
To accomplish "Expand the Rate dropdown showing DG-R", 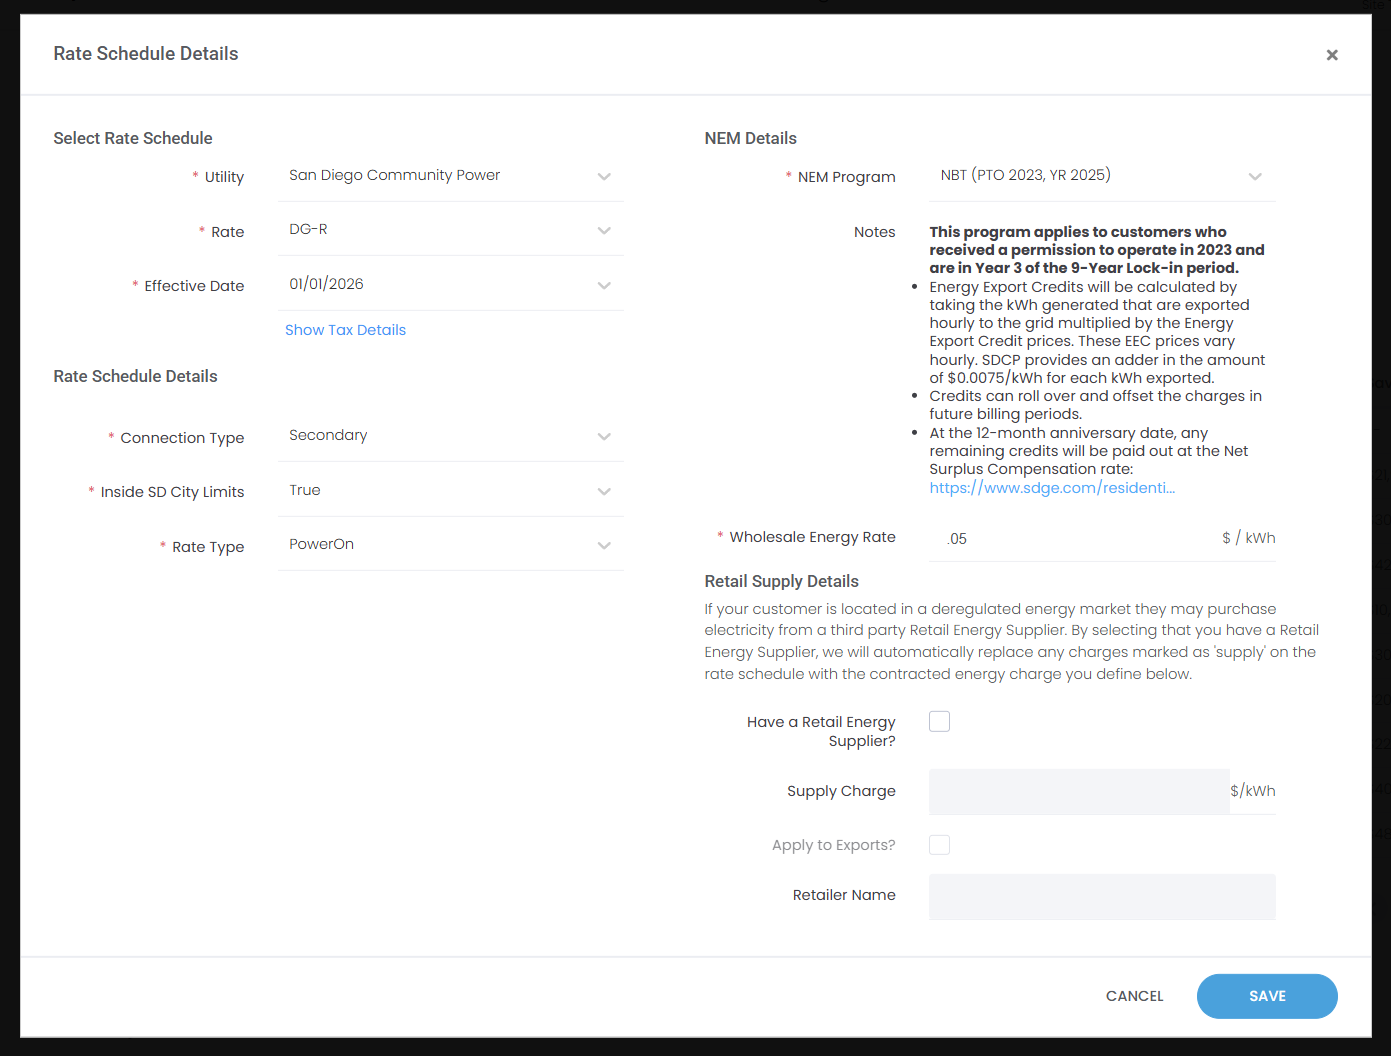I will (604, 231).
